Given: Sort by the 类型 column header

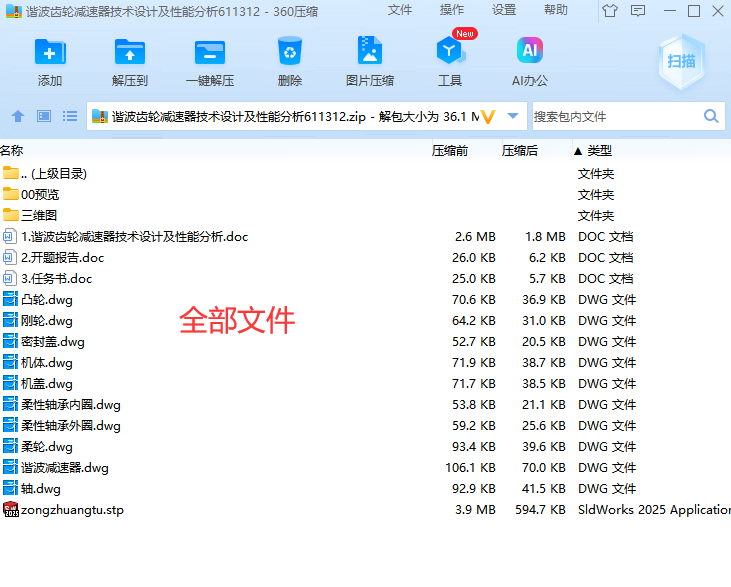Looking at the screenshot, I should coord(599,150).
